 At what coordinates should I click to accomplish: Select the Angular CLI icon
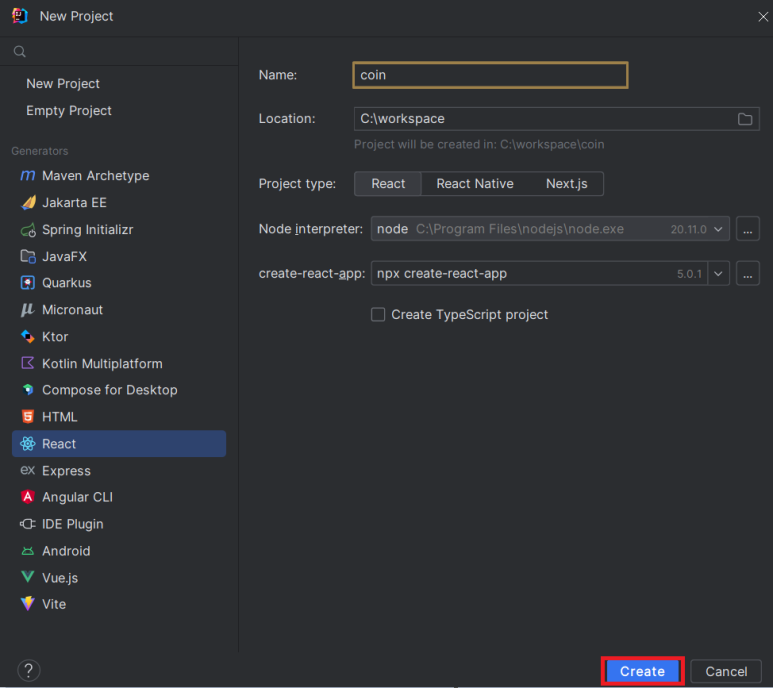[28, 497]
